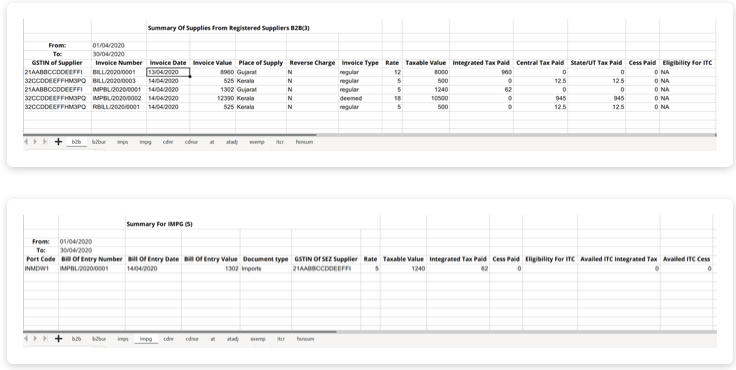Open itcr tab in the lower spreadsheet
The height and width of the screenshot is (370, 736).
[x=281, y=339]
